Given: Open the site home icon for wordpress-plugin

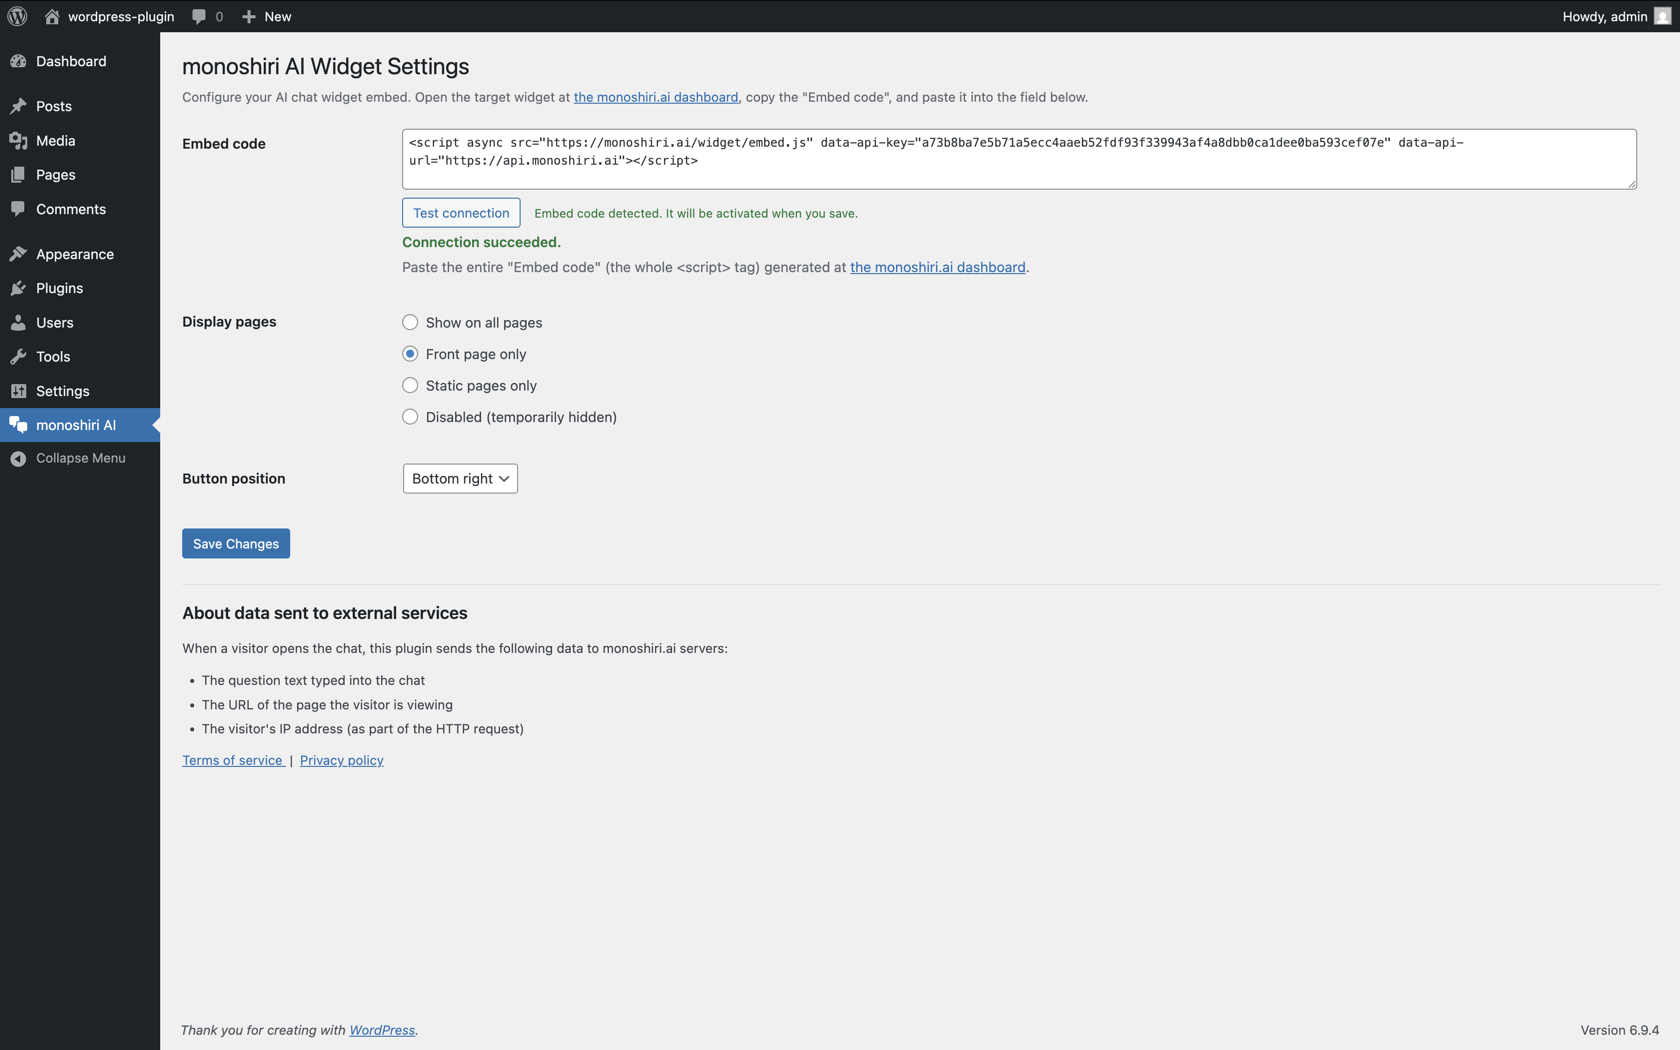Looking at the screenshot, I should [52, 16].
